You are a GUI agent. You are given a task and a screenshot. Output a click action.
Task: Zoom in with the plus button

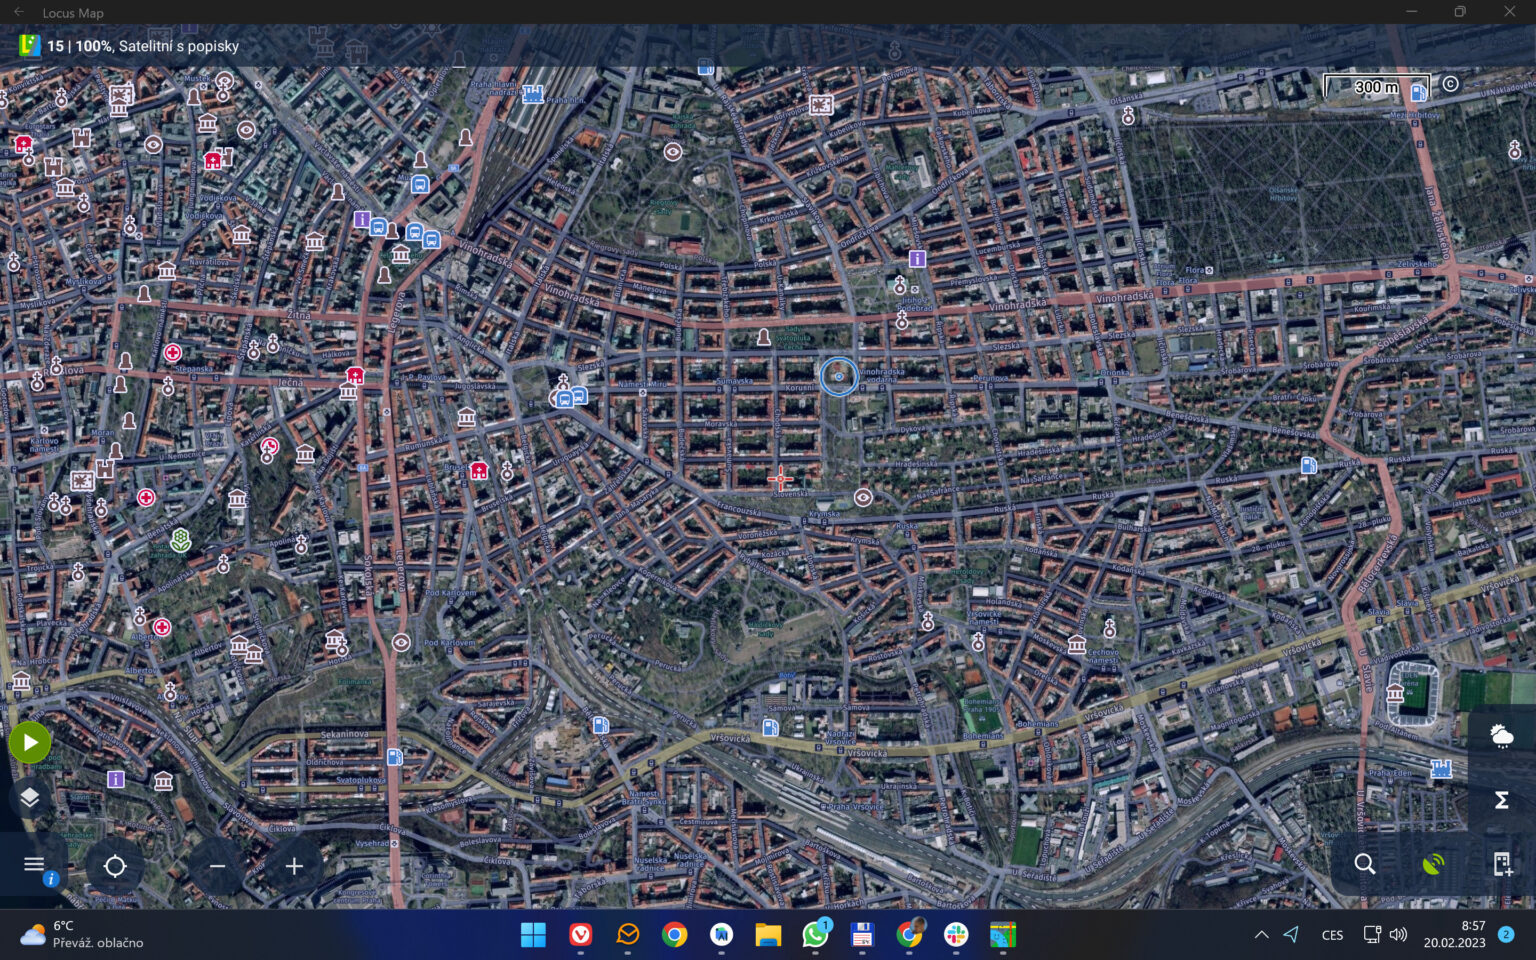(x=293, y=865)
